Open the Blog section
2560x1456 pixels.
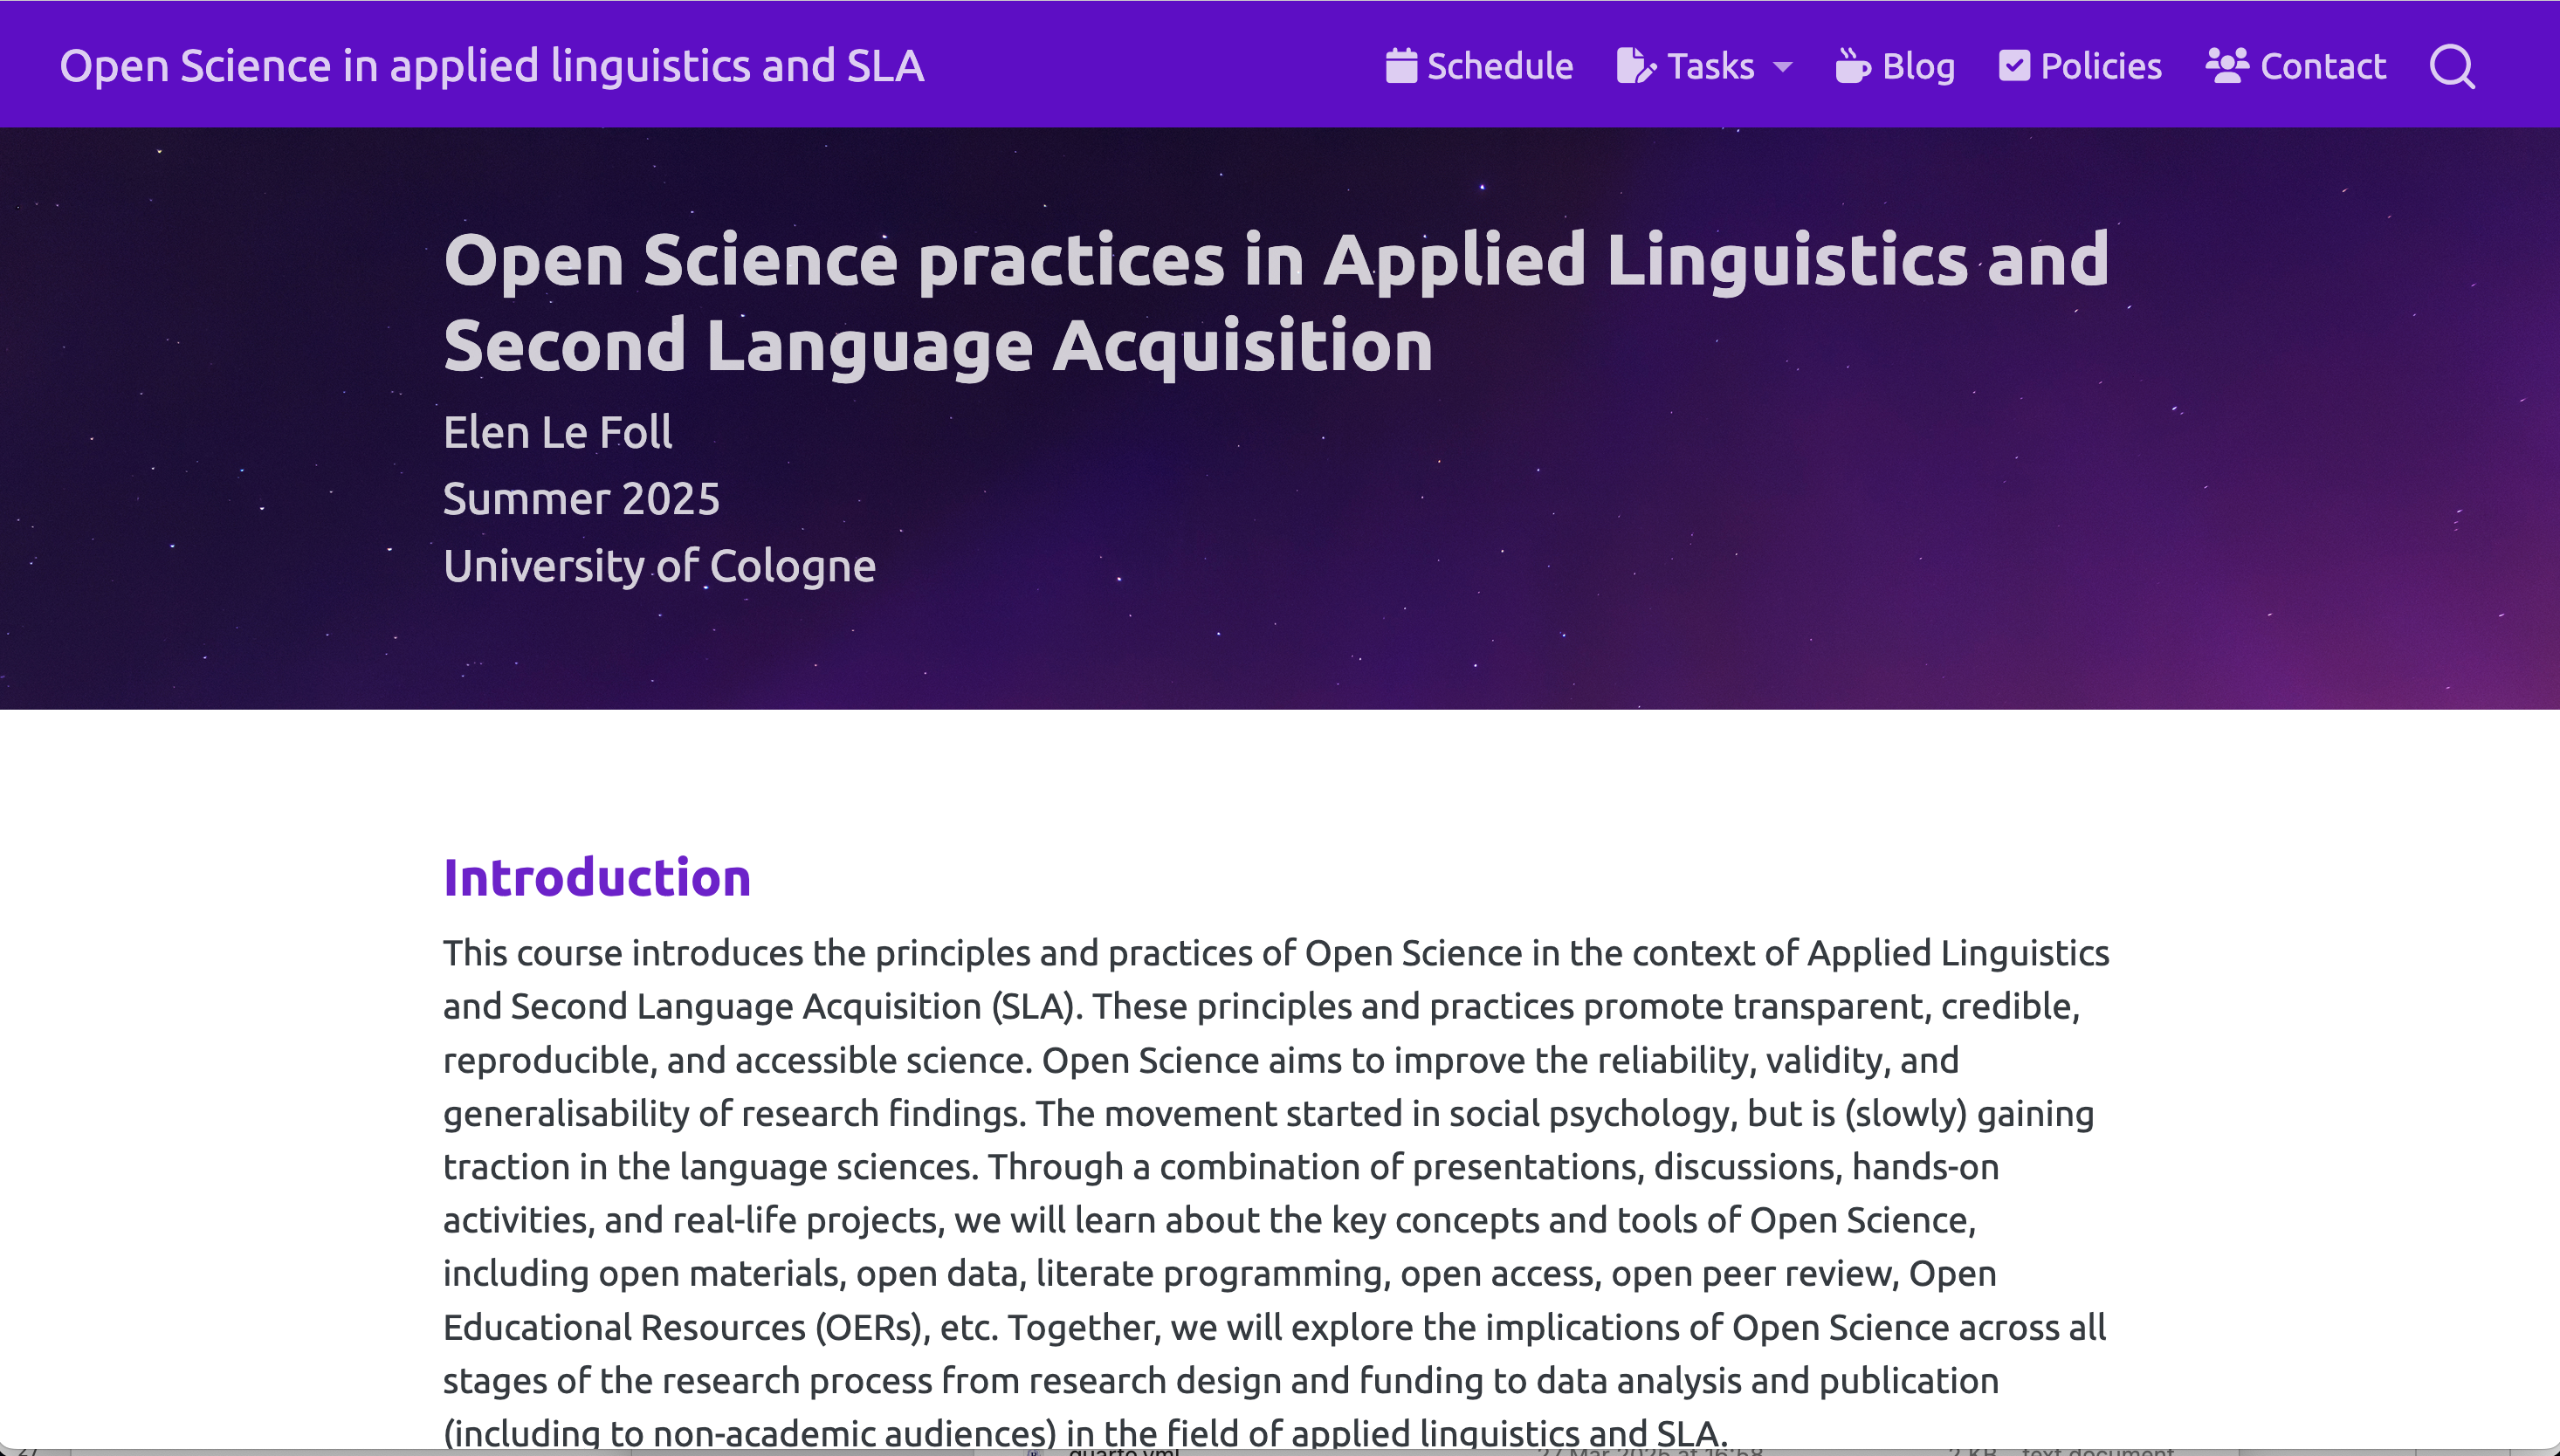1918,65
